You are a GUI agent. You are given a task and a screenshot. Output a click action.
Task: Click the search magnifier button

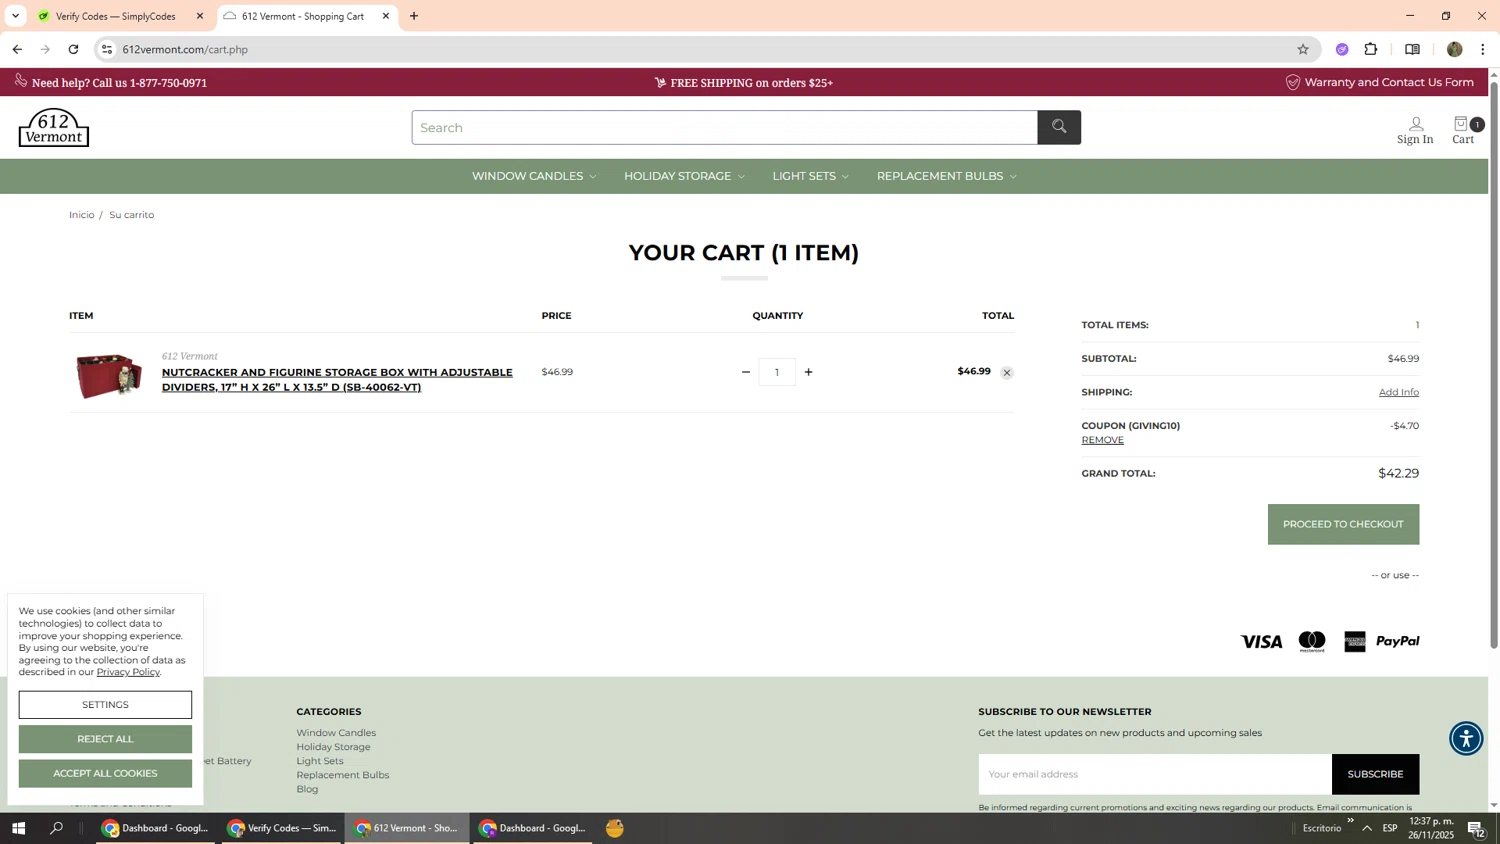tap(1059, 127)
